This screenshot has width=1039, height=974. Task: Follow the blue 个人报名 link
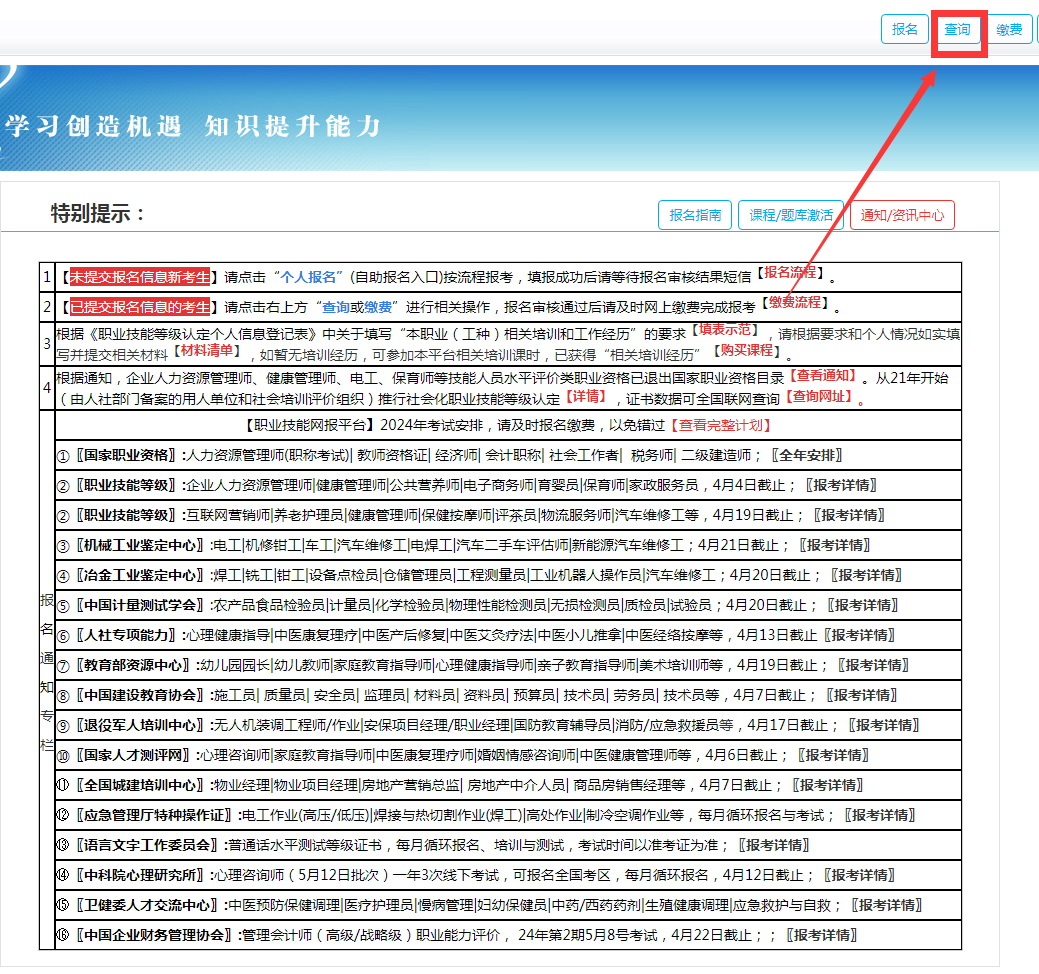point(310,277)
